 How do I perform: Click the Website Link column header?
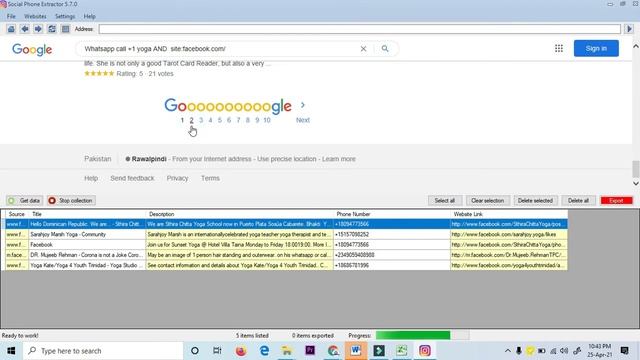pos(509,214)
